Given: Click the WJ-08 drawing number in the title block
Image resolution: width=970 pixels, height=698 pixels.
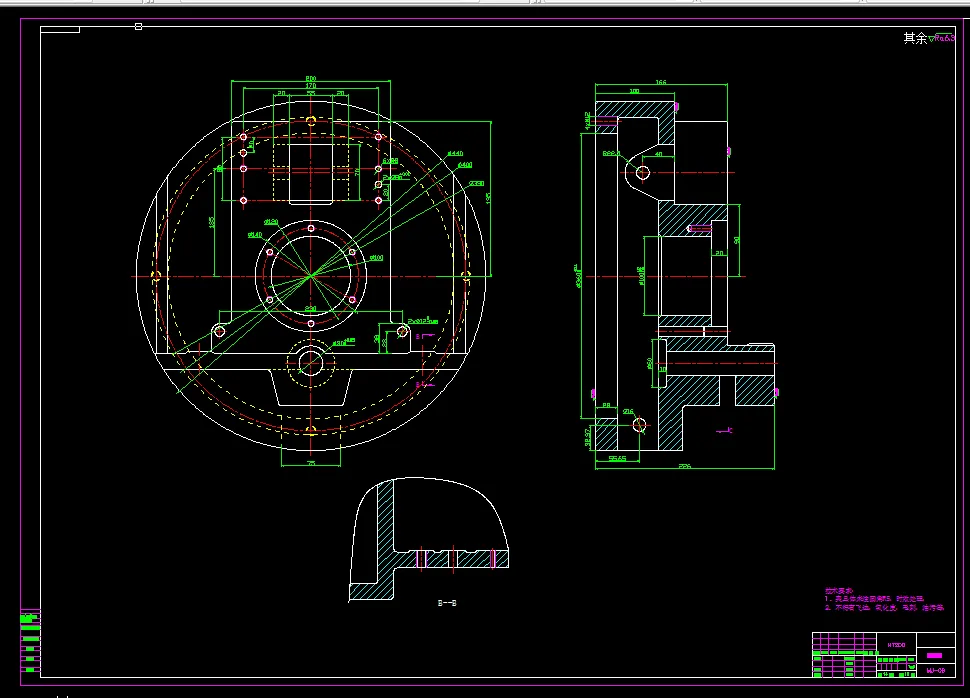Looking at the screenshot, I should click(935, 671).
